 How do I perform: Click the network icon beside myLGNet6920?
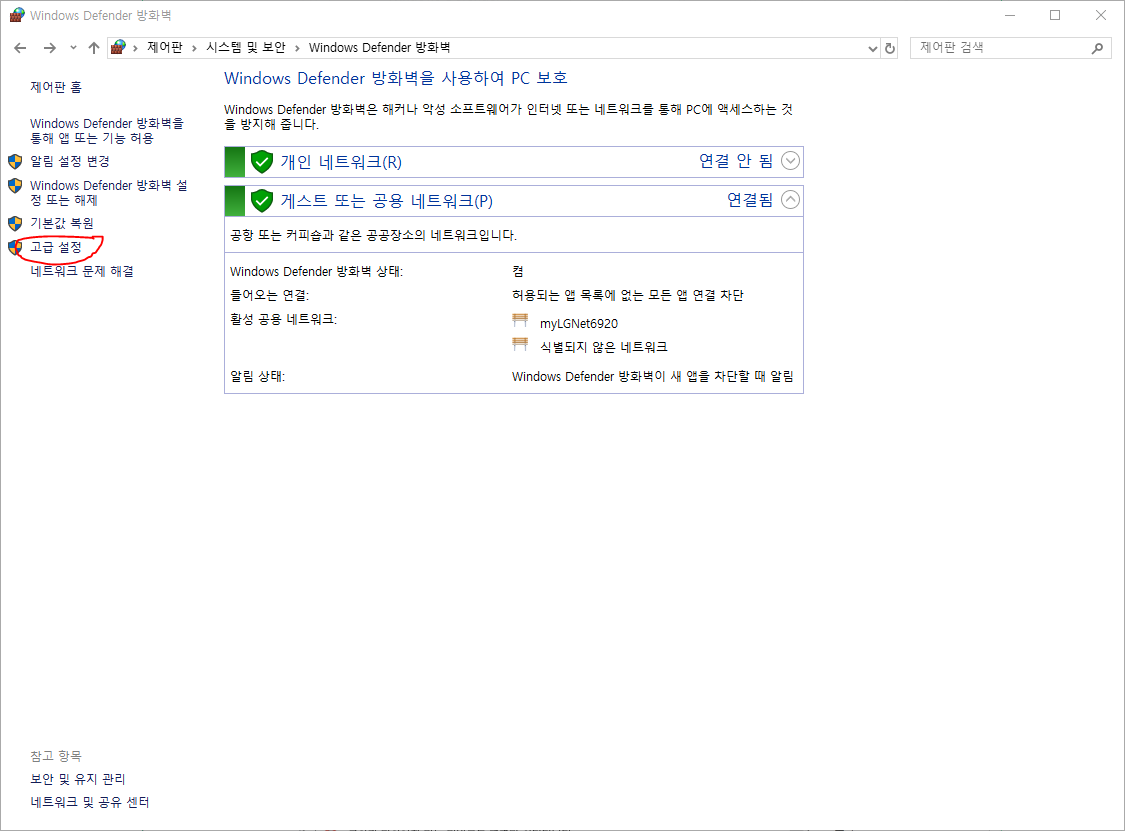point(520,320)
